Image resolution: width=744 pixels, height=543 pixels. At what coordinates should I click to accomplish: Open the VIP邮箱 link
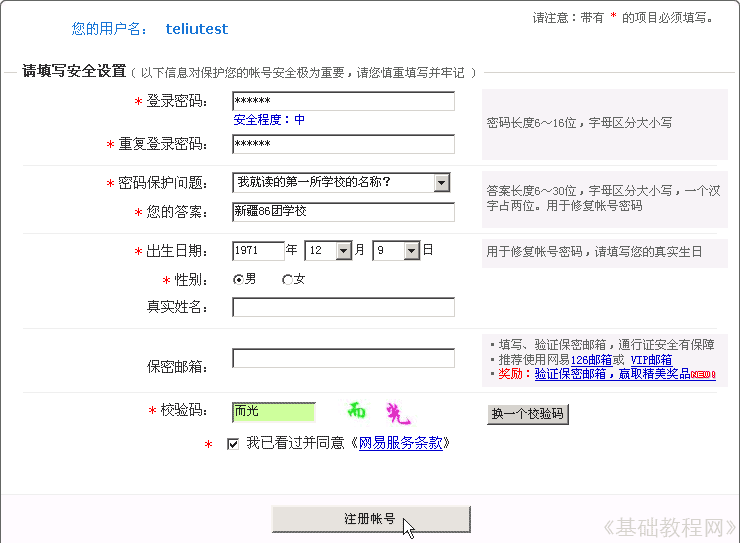[651, 360]
